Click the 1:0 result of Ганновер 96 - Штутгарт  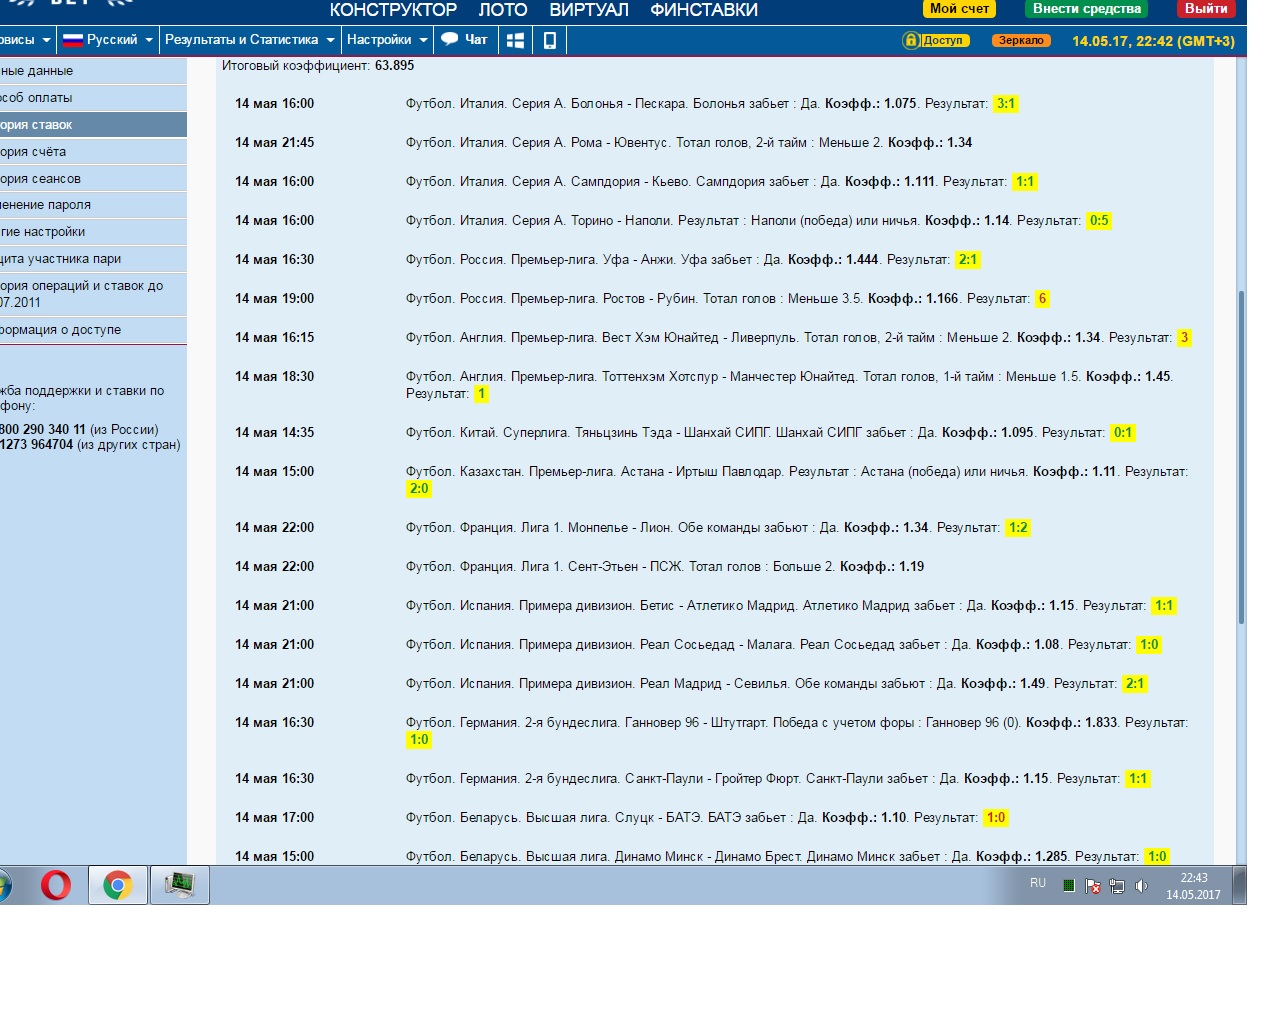point(419,740)
